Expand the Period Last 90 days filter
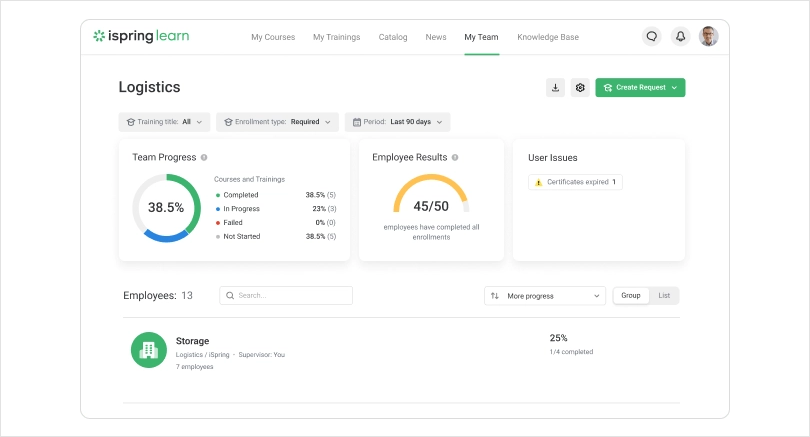810x437 pixels. tap(397, 122)
